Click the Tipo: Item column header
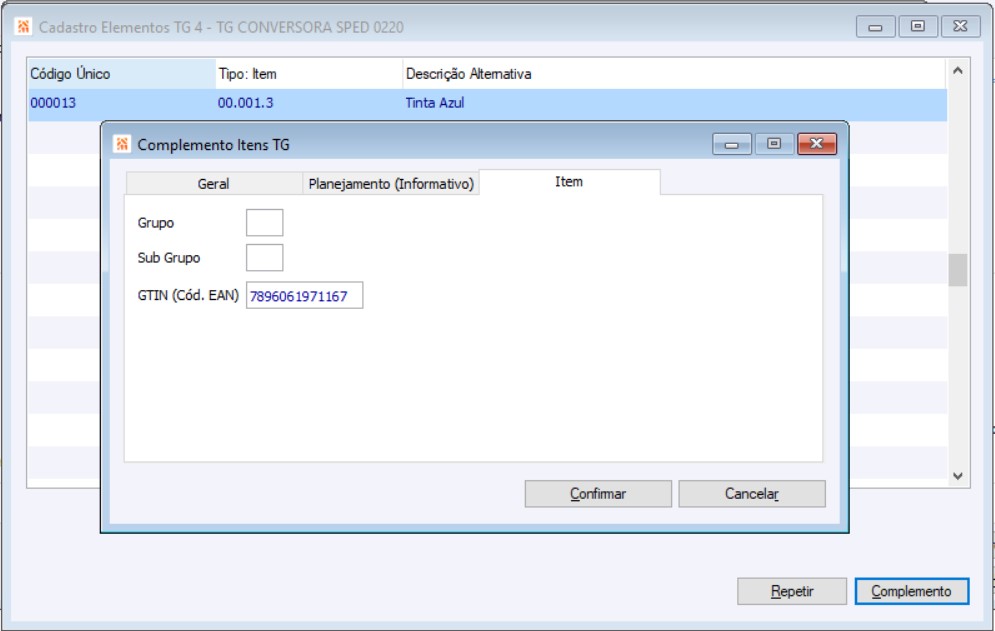 309,74
